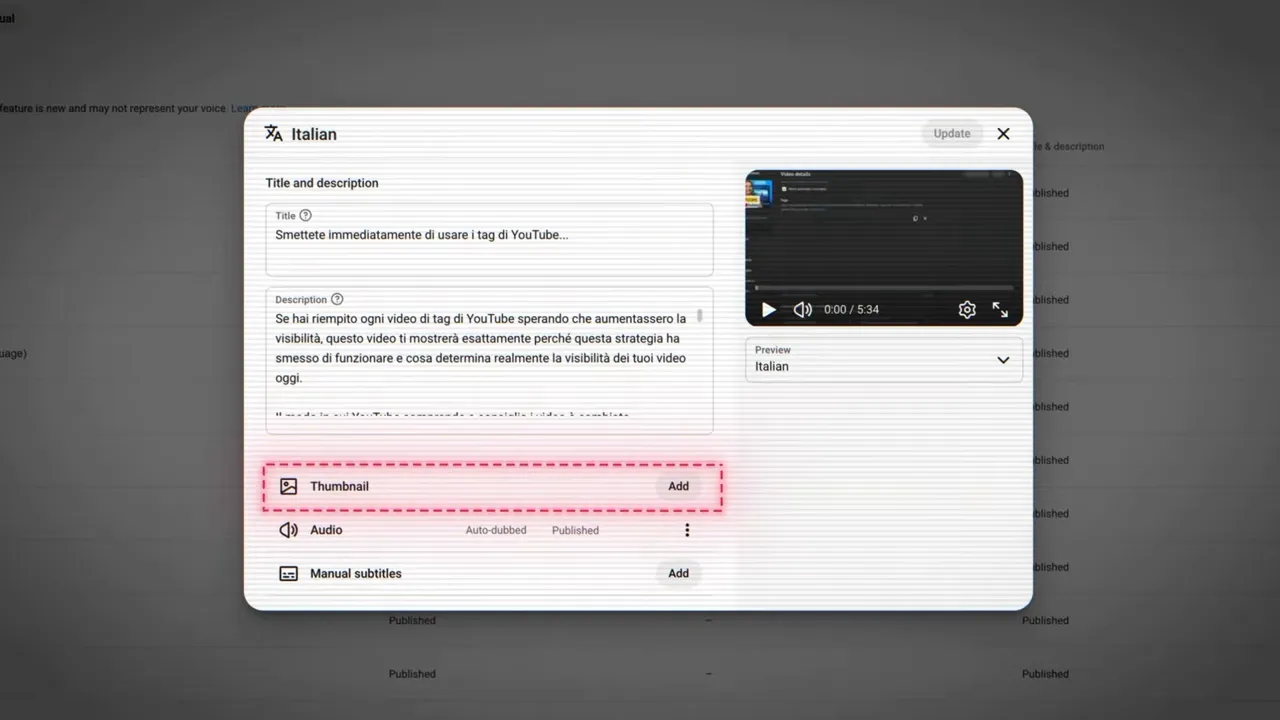Click the description field scrollbar
Image resolution: width=1280 pixels, height=720 pixels.
[x=700, y=316]
